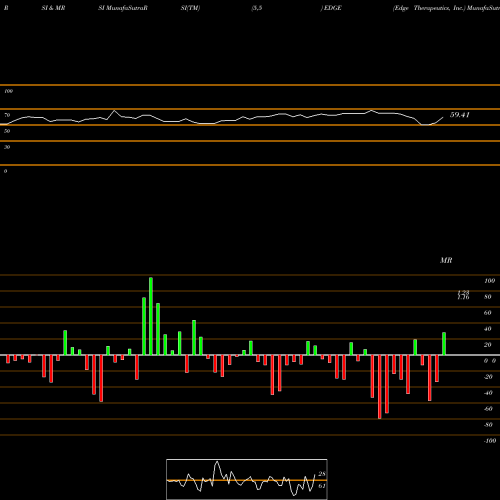This screenshot has height=500, width=500.
Task: Click the EDGE ticker symbol in the header
Action: (x=333, y=8)
